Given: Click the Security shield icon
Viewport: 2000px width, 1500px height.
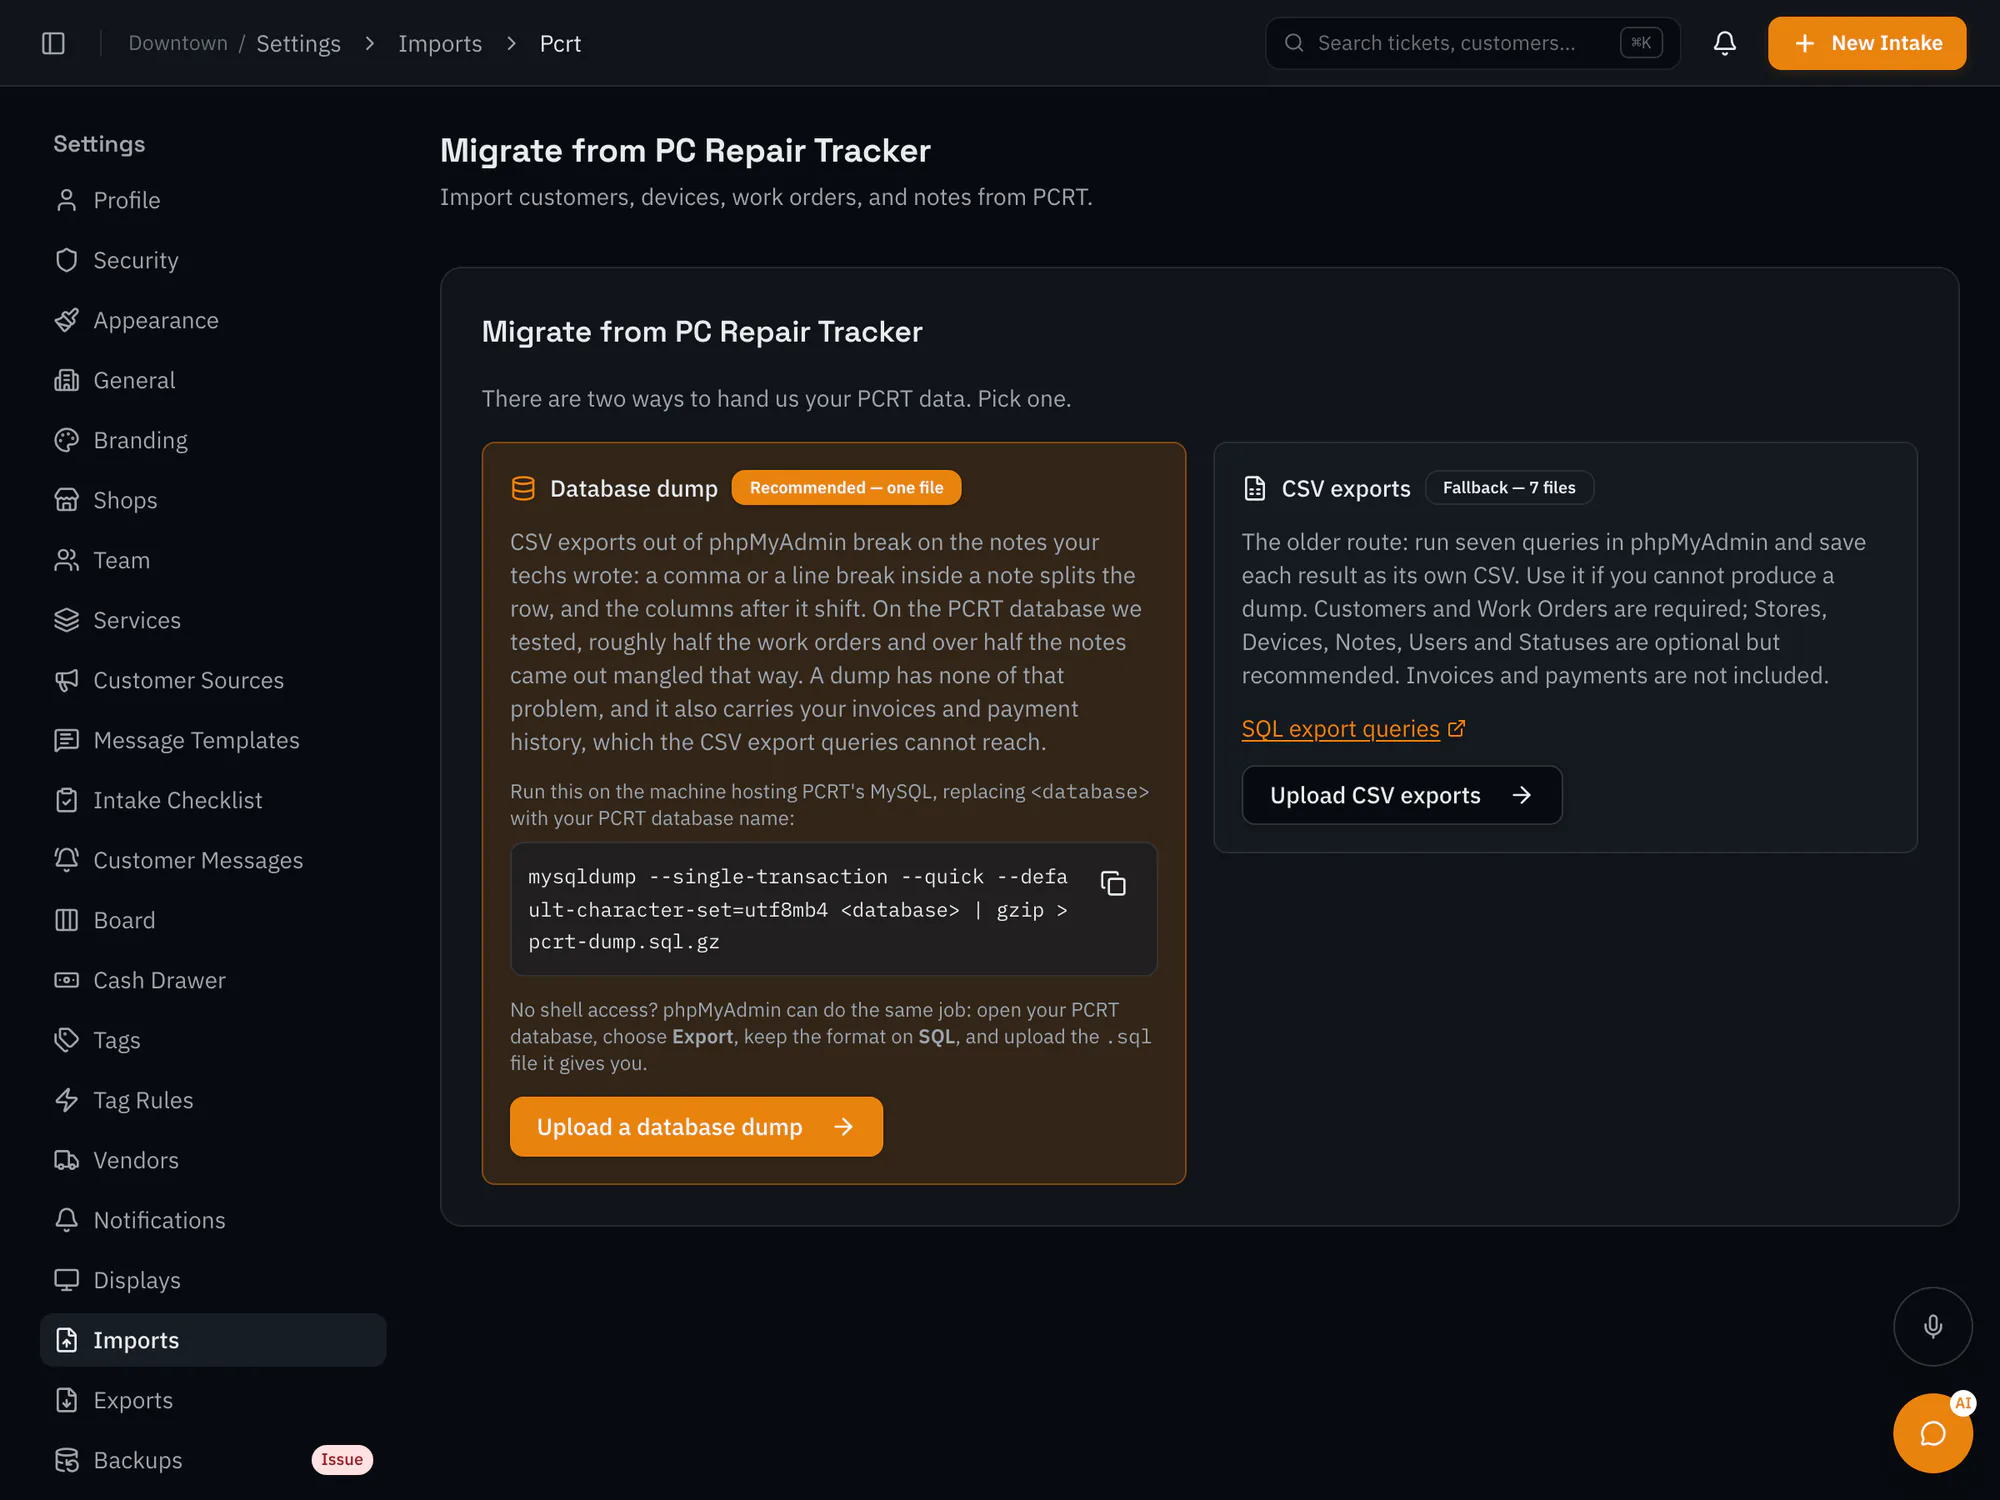Looking at the screenshot, I should 67,260.
